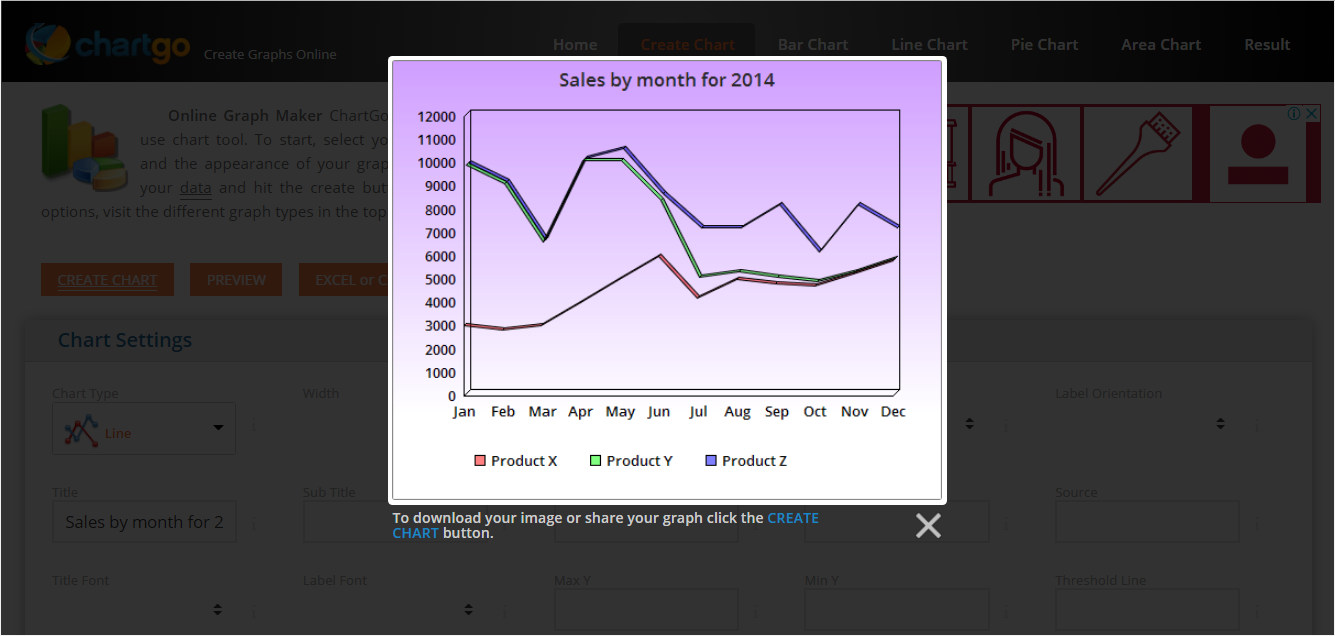Click the hair brush ad icon
Image resolution: width=1335 pixels, height=636 pixels.
1139,153
